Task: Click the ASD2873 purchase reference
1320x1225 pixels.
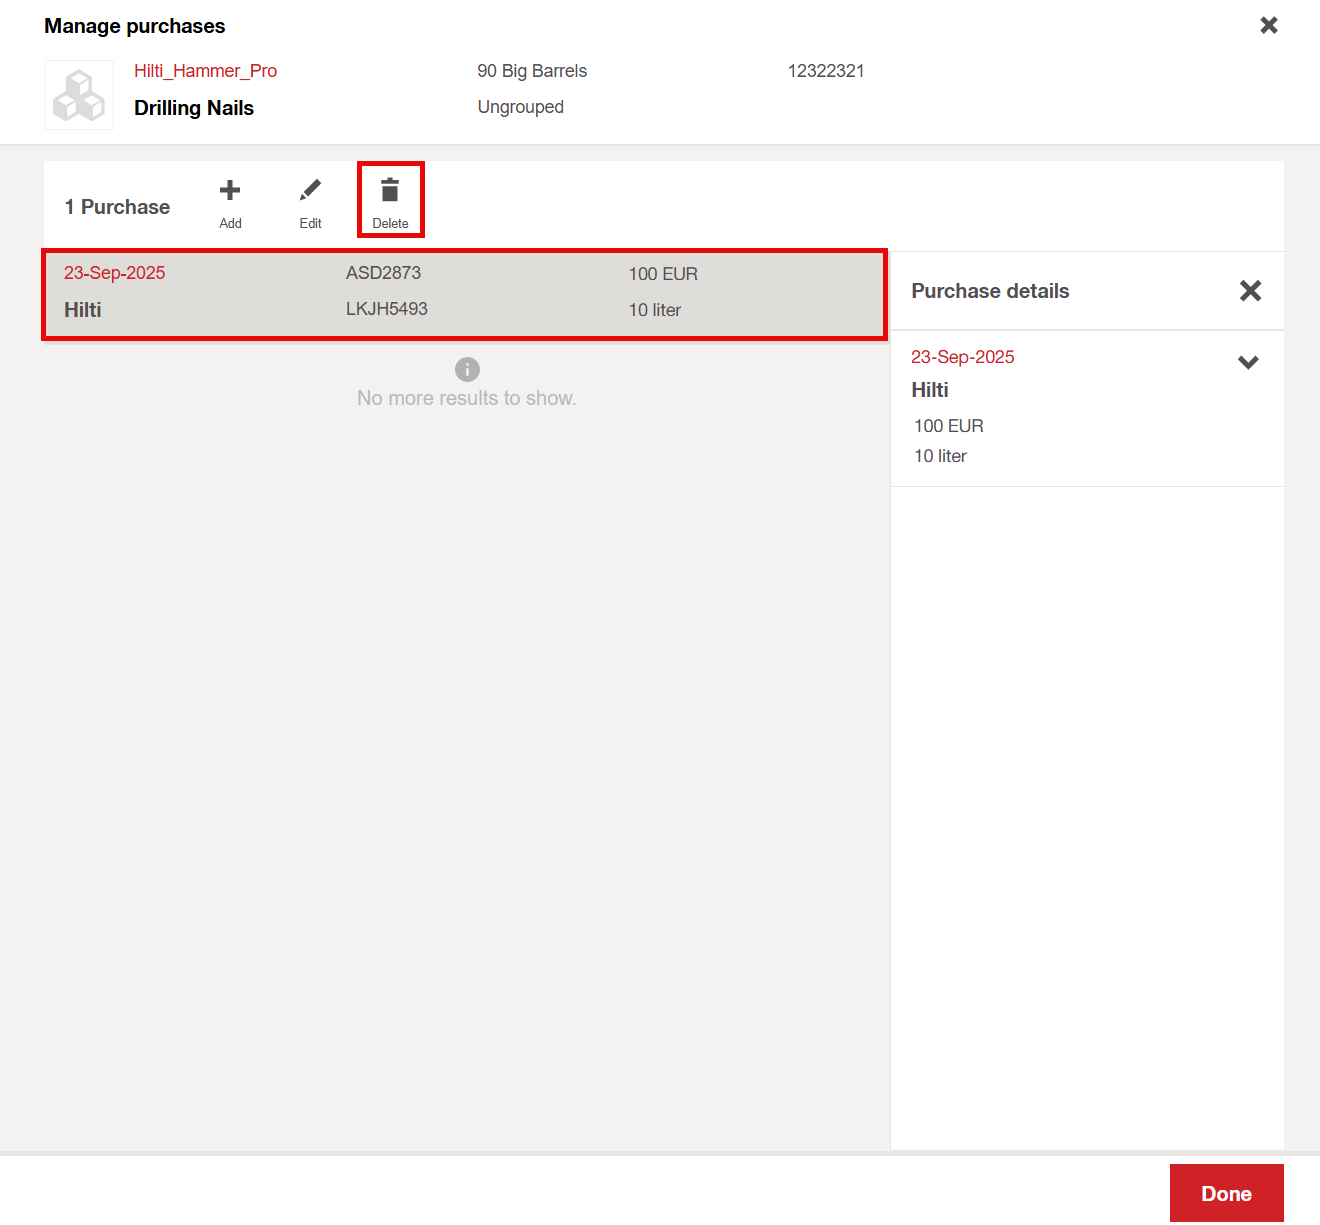Action: (x=383, y=273)
